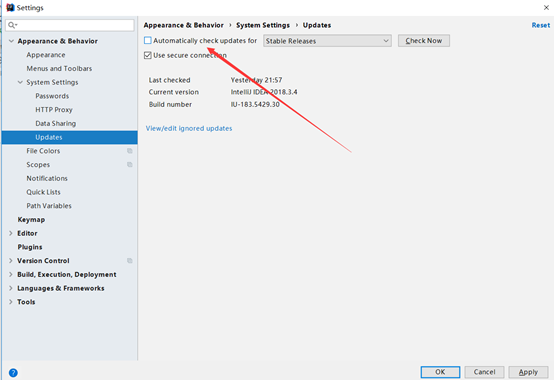Select the Updates tree item
This screenshot has width=554, height=380.
pyautogui.click(x=70, y=137)
